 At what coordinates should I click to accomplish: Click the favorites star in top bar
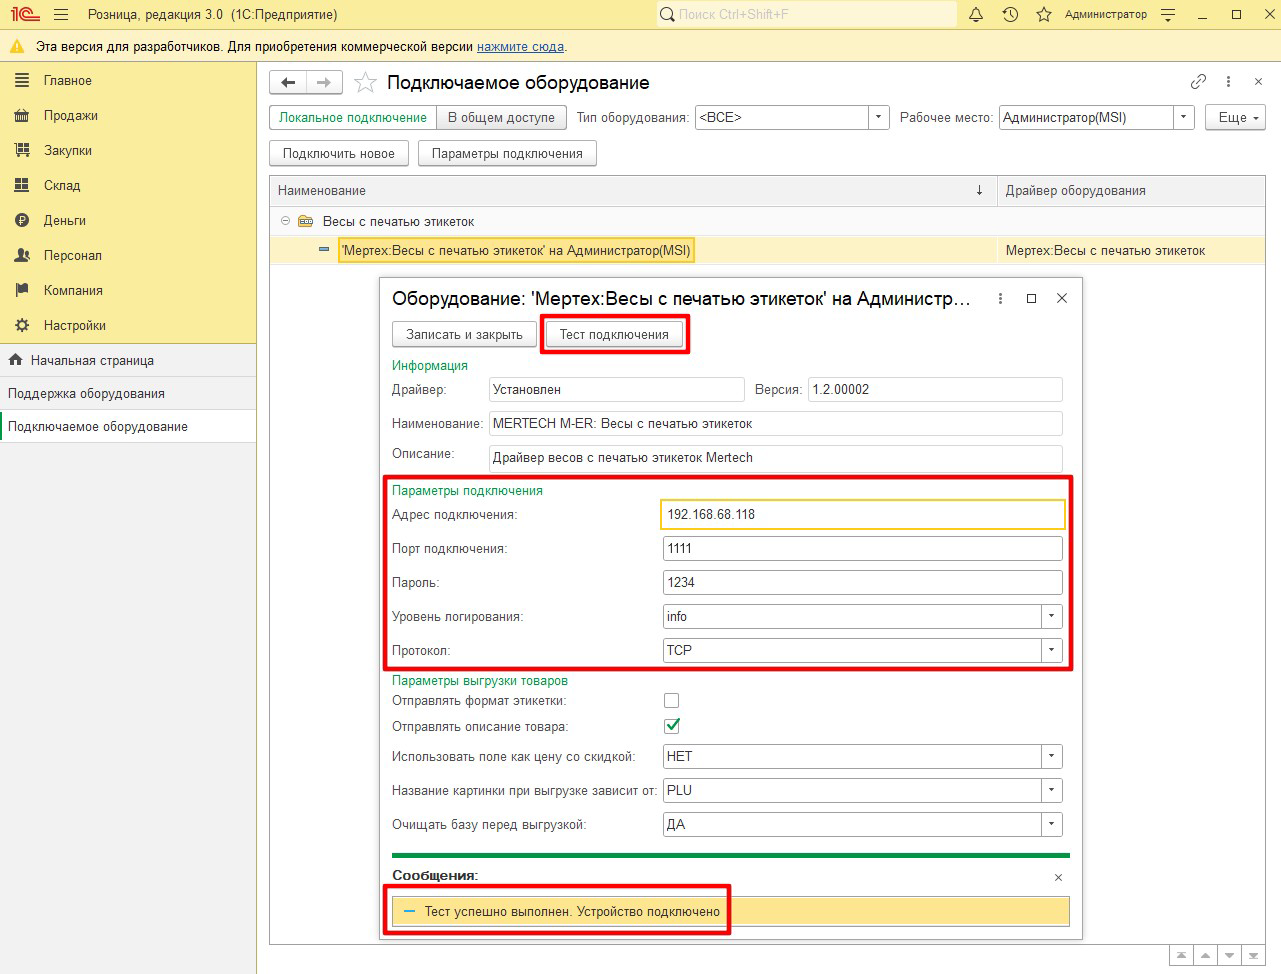(x=1043, y=15)
